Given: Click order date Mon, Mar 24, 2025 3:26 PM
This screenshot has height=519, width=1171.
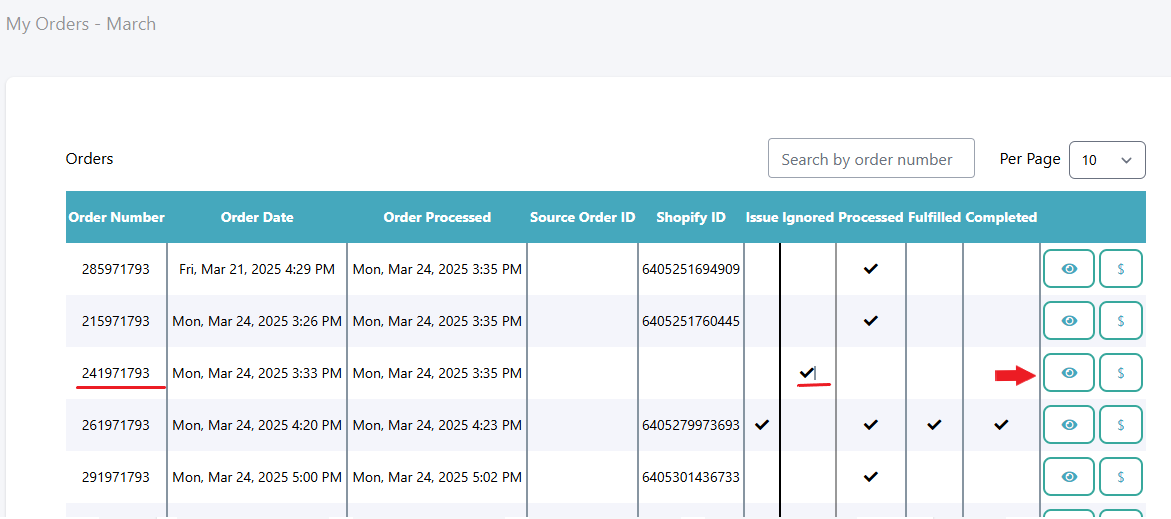Looking at the screenshot, I should 257,321.
